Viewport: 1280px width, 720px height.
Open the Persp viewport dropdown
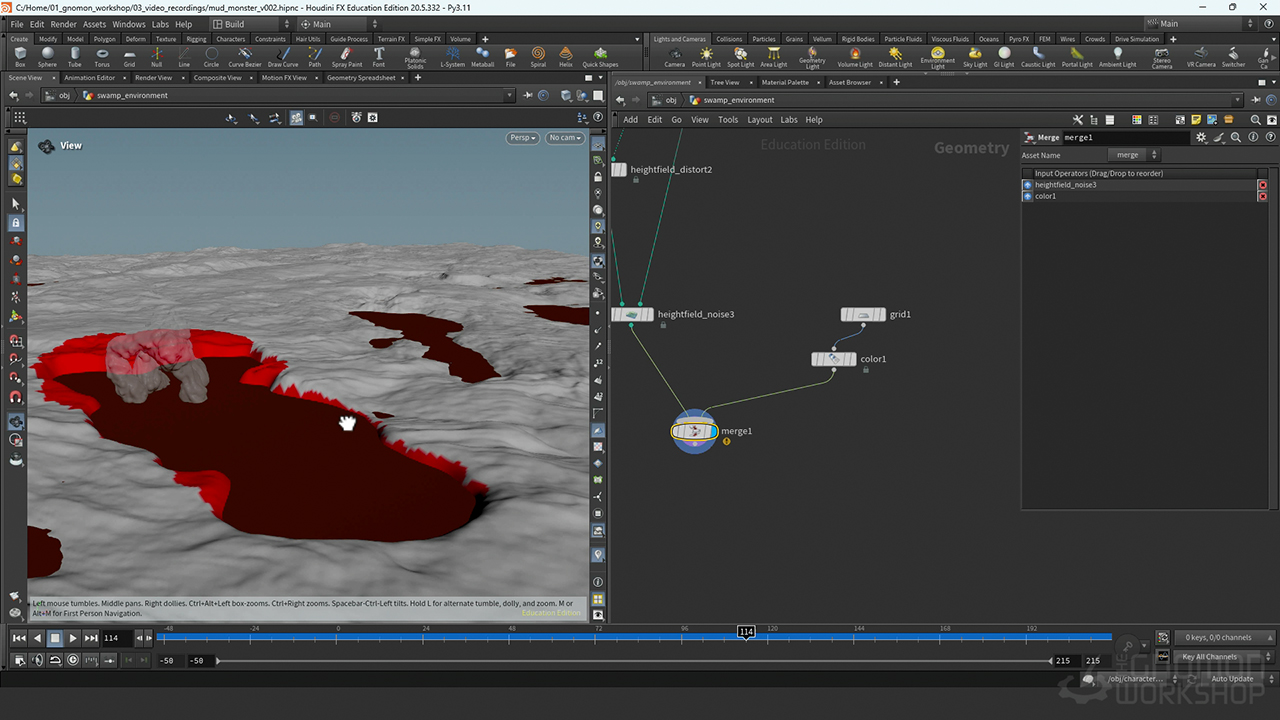[522, 138]
